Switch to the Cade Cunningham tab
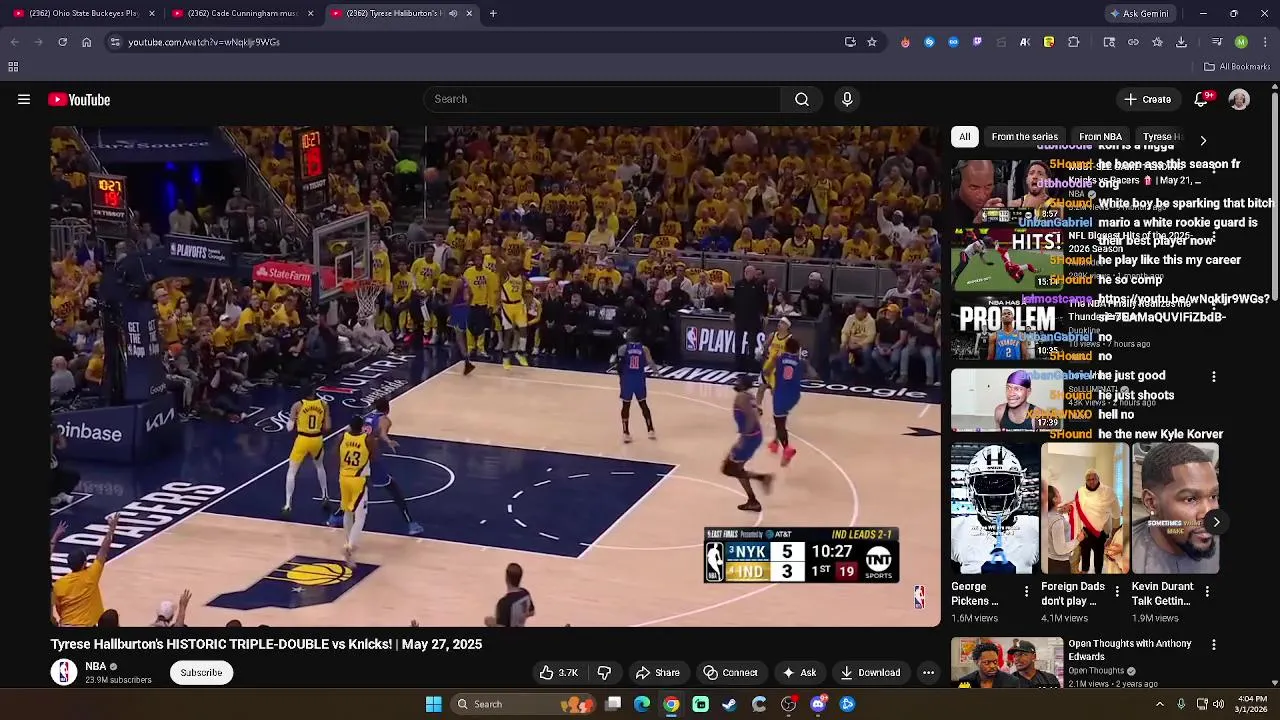The image size is (1280, 720). click(x=244, y=13)
